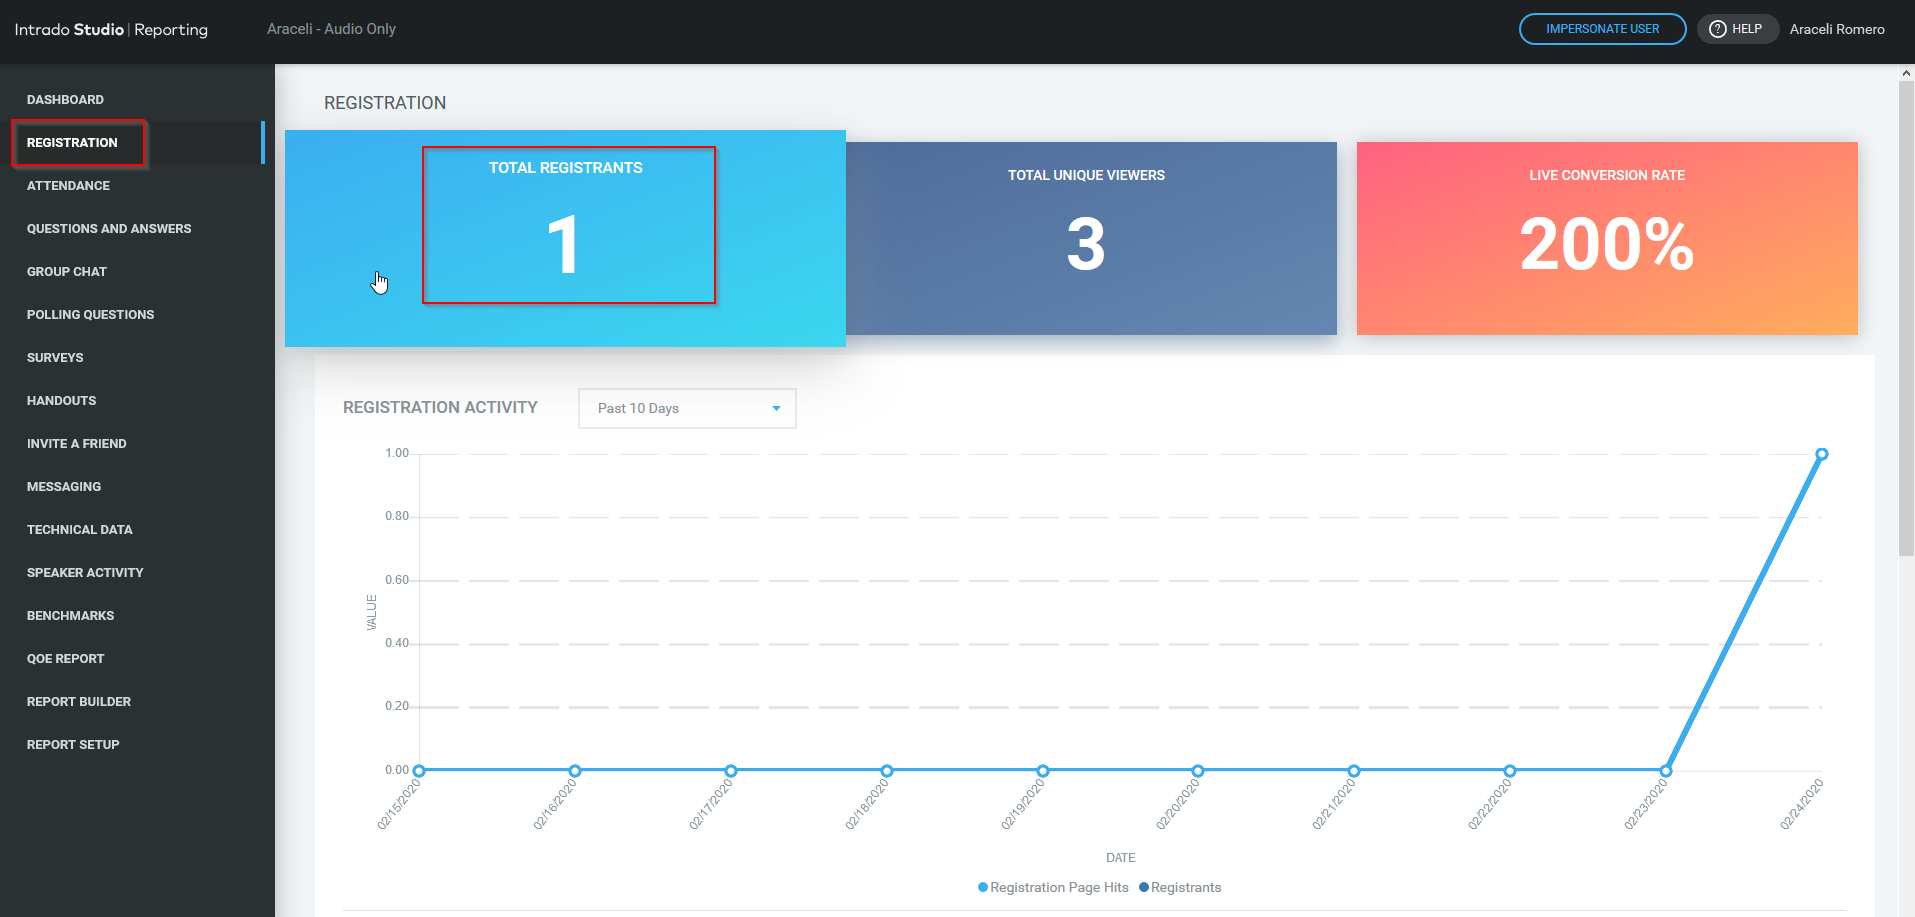1915x917 pixels.
Task: Click the Live Conversion Rate card
Action: (x=1607, y=238)
